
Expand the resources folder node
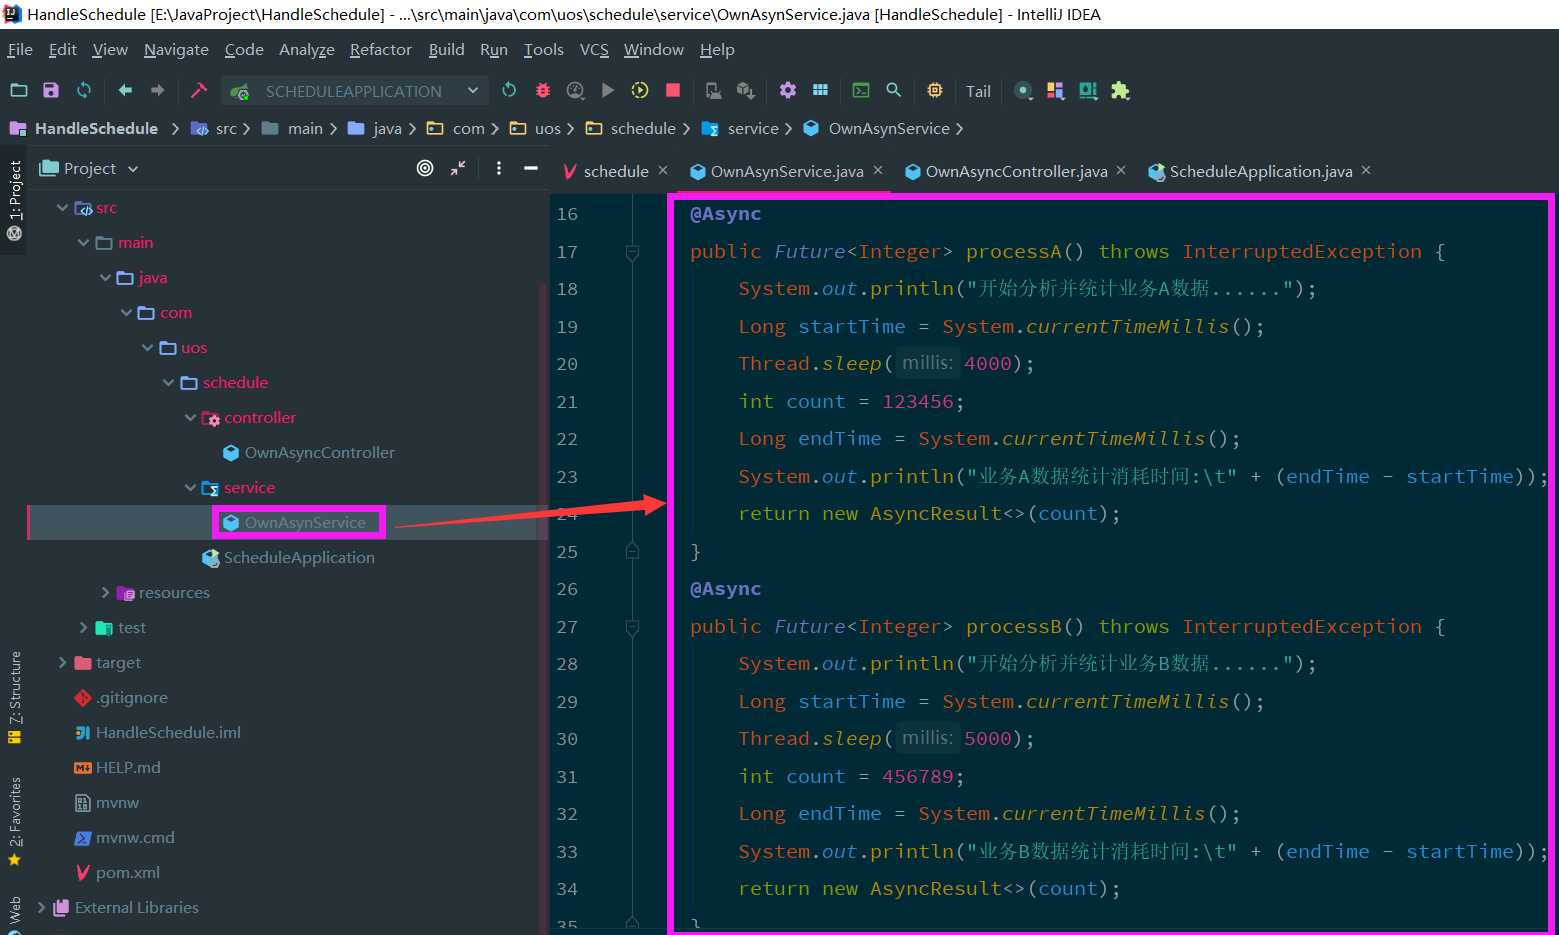coord(105,593)
